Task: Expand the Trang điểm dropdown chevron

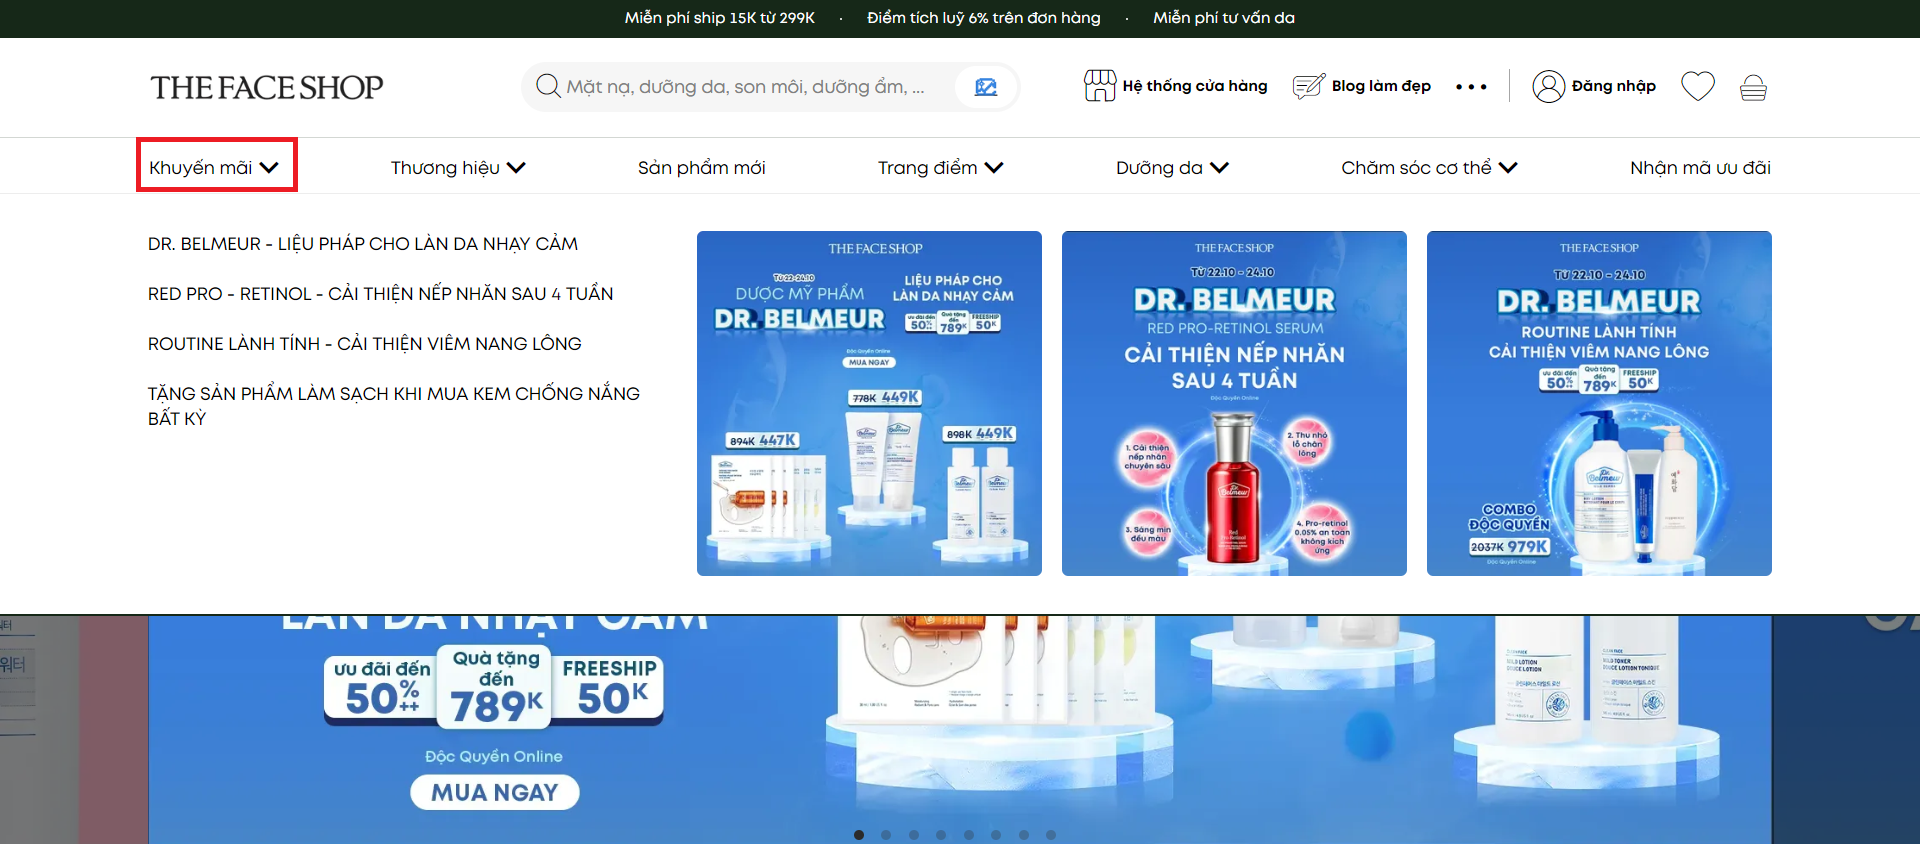Action: [x=994, y=168]
